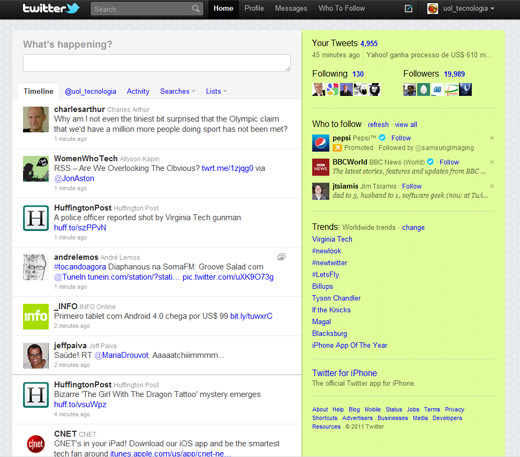The height and width of the screenshot is (457, 520).
Task: Open iPhone App Of The Year trend
Action: coord(350,345)
